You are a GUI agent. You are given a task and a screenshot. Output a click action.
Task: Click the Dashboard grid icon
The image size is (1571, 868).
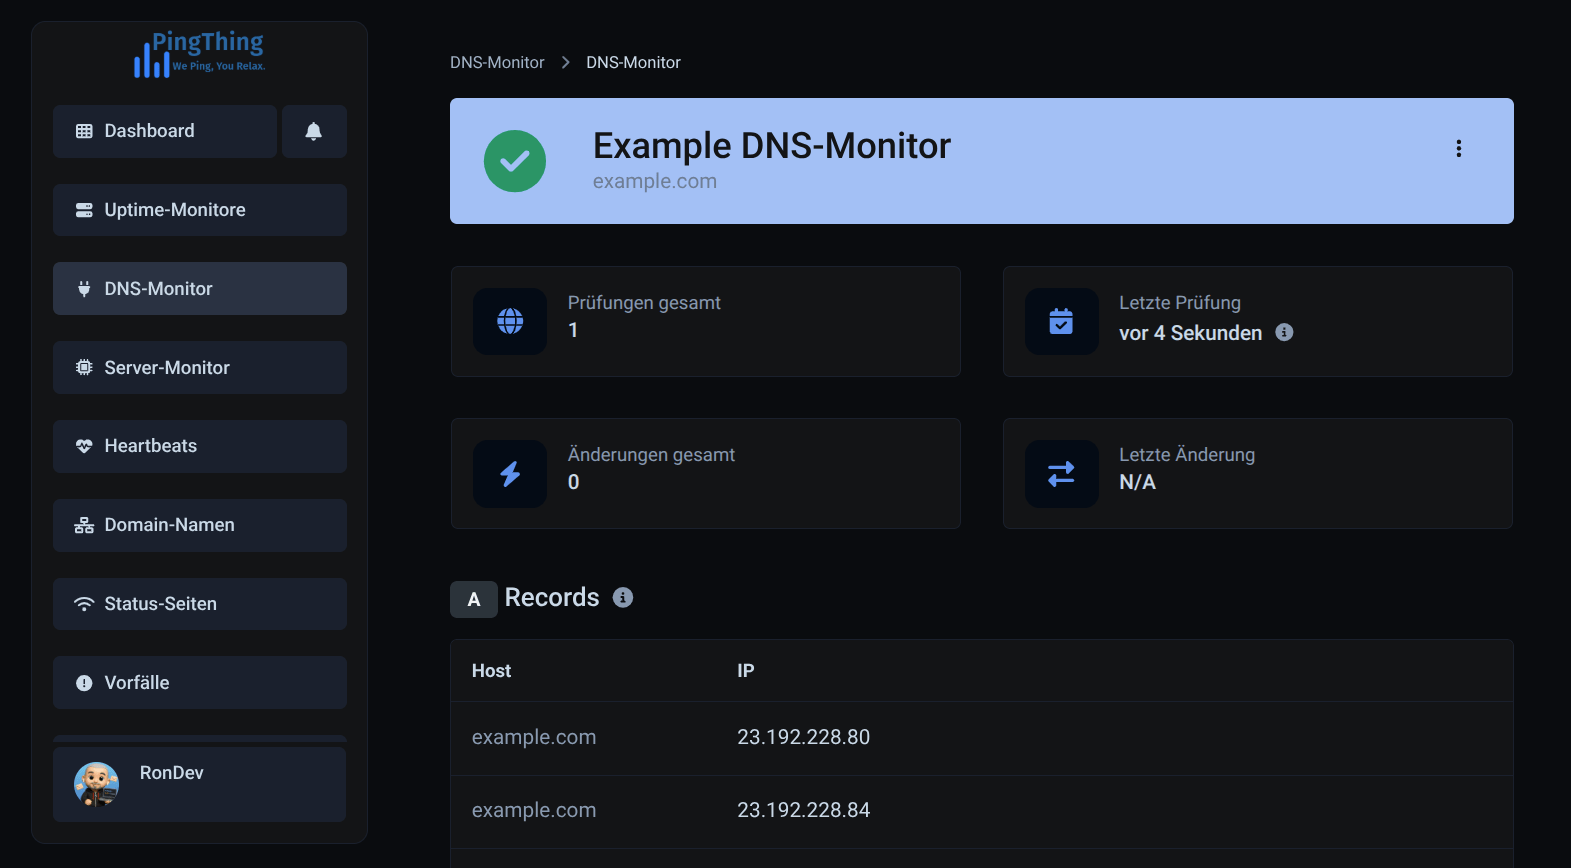pyautogui.click(x=84, y=131)
